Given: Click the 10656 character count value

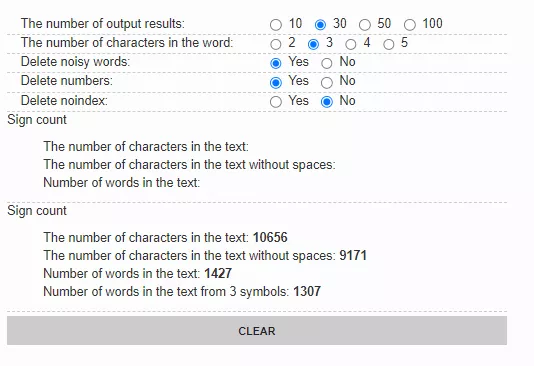Looking at the screenshot, I should tap(270, 237).
